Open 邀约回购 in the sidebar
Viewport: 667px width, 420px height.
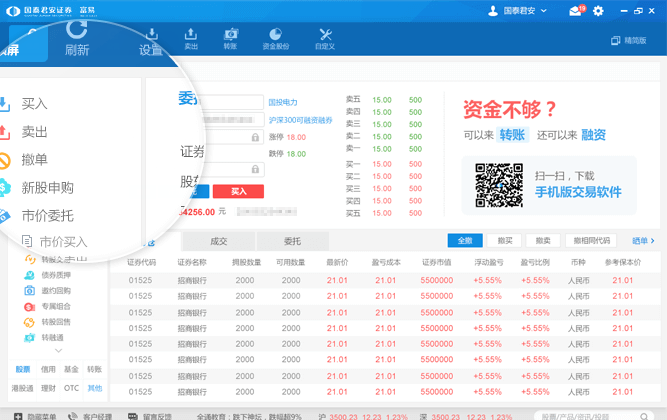[47, 291]
